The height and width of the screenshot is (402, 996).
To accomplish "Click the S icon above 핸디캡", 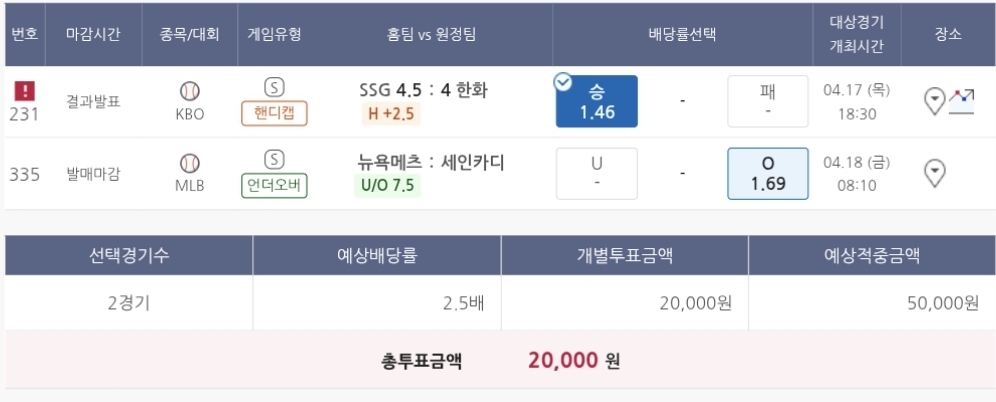I will point(274,87).
